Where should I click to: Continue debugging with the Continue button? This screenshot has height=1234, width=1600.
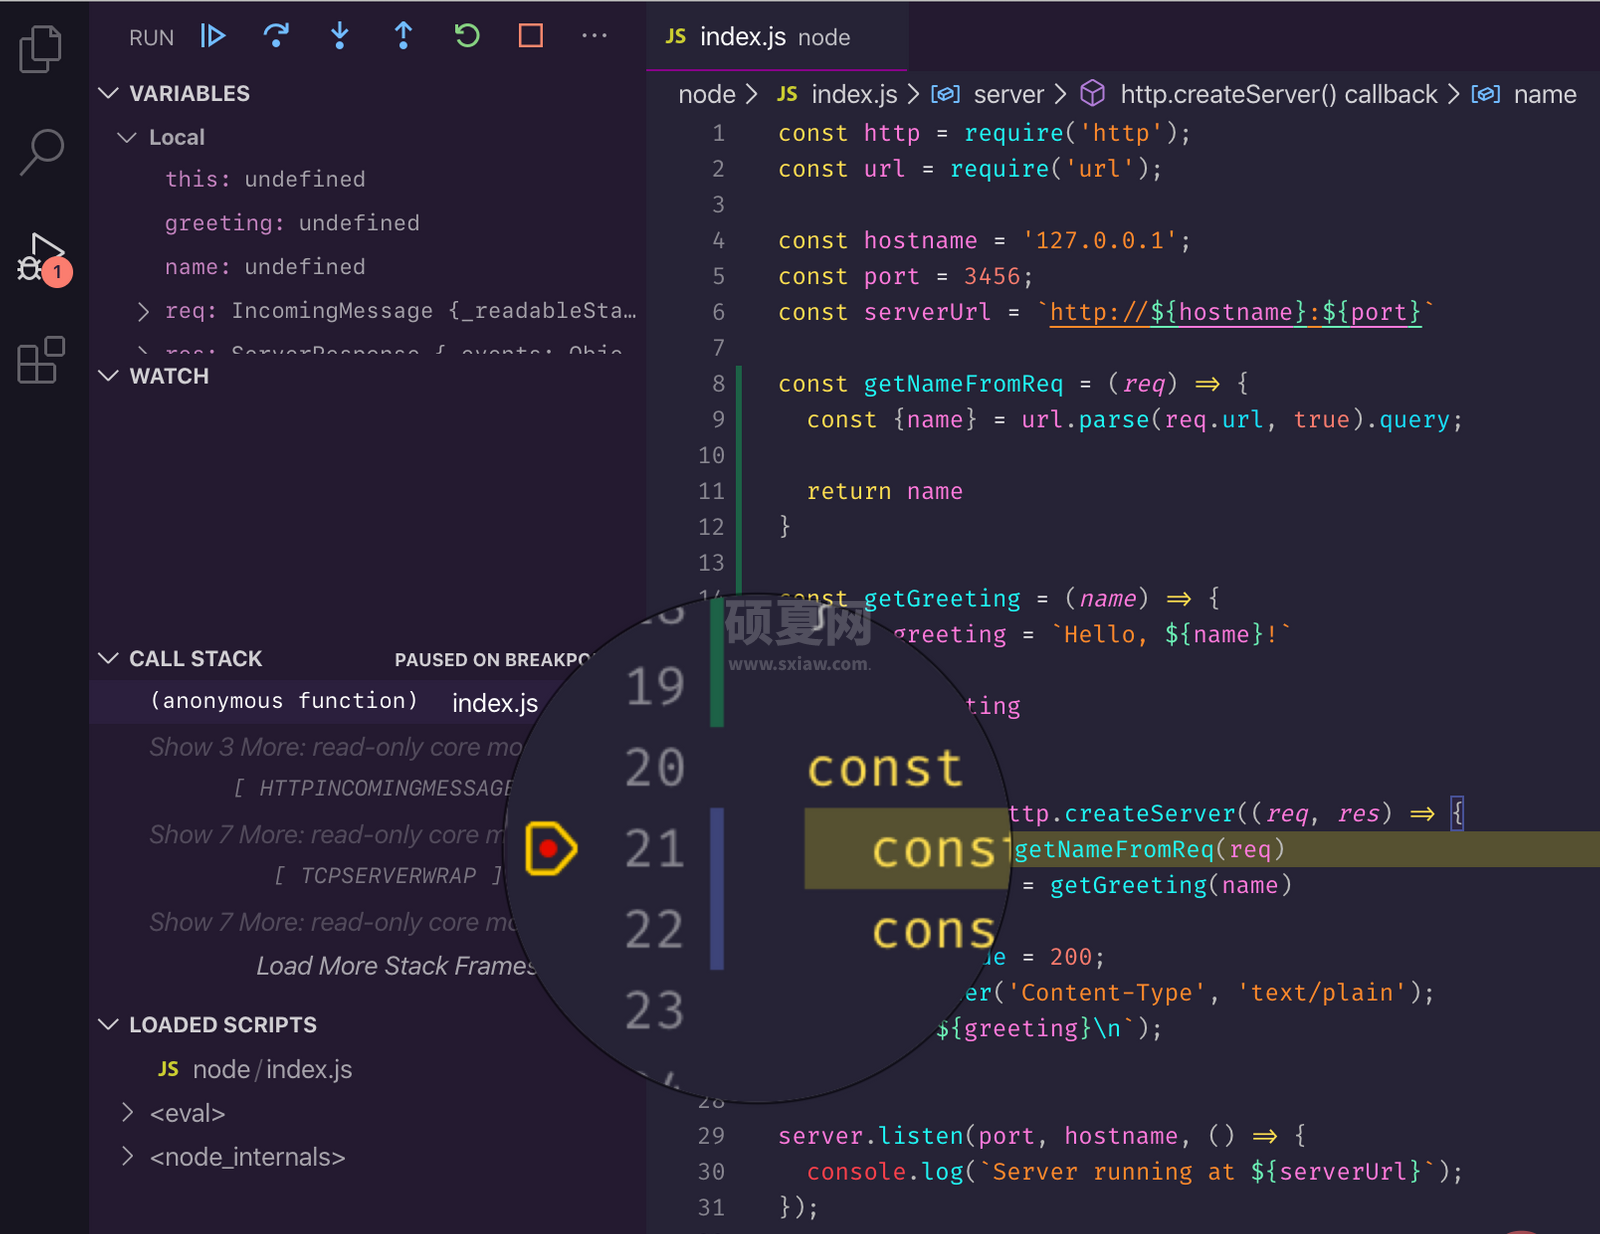[x=213, y=36]
